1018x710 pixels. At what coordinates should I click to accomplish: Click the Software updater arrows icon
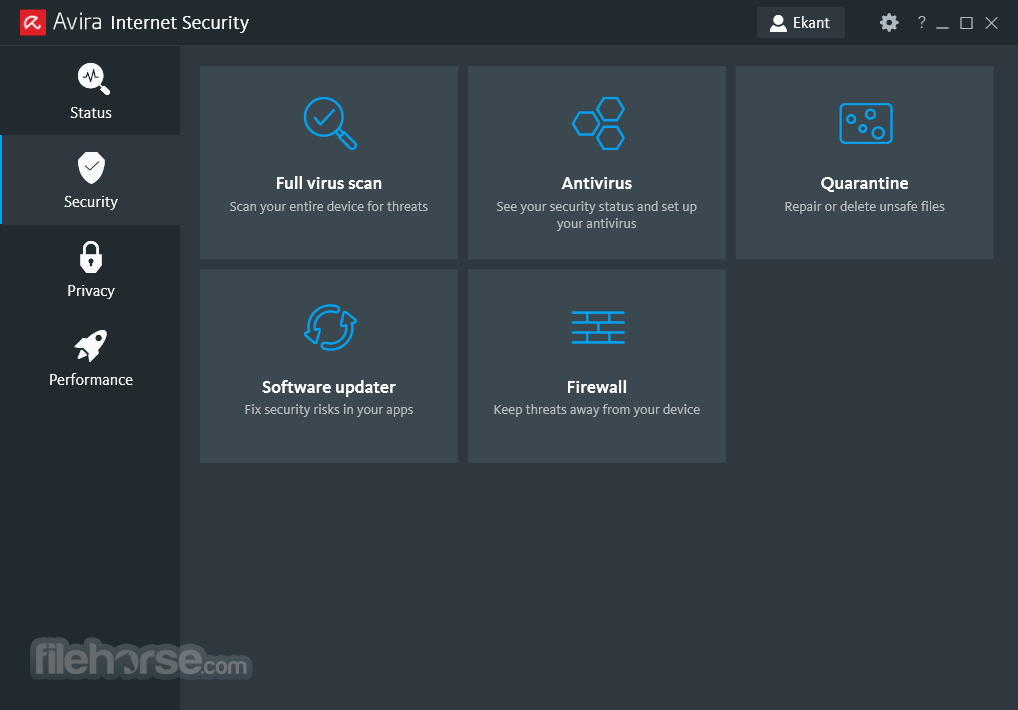[x=330, y=327]
